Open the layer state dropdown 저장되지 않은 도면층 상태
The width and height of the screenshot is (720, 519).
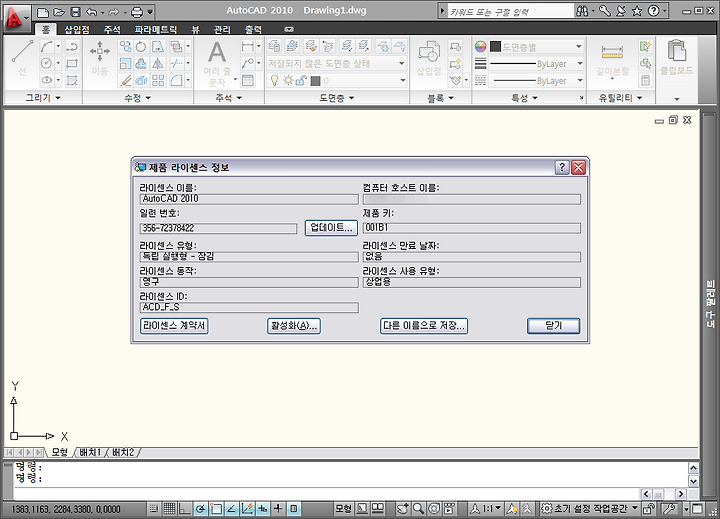(337, 63)
